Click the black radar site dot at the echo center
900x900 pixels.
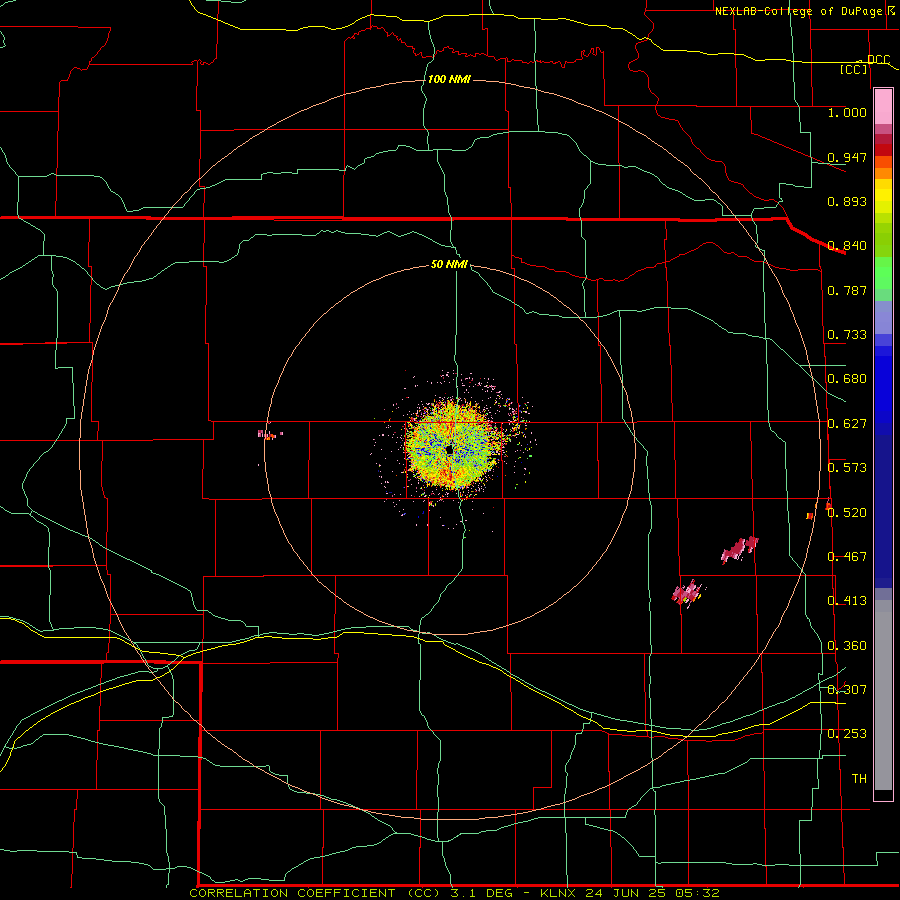point(449,451)
